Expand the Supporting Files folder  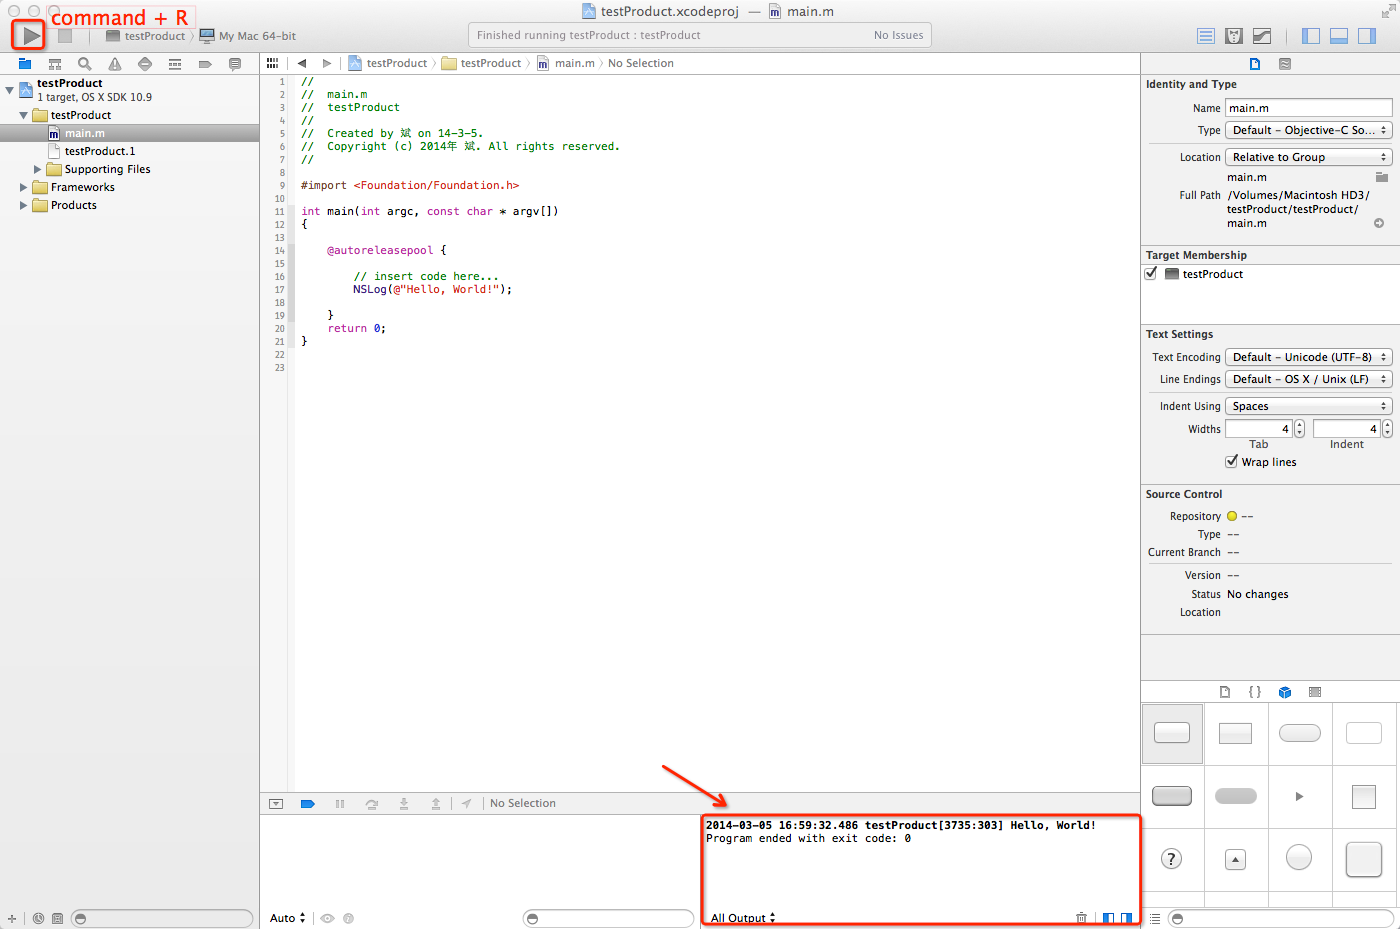coord(38,169)
